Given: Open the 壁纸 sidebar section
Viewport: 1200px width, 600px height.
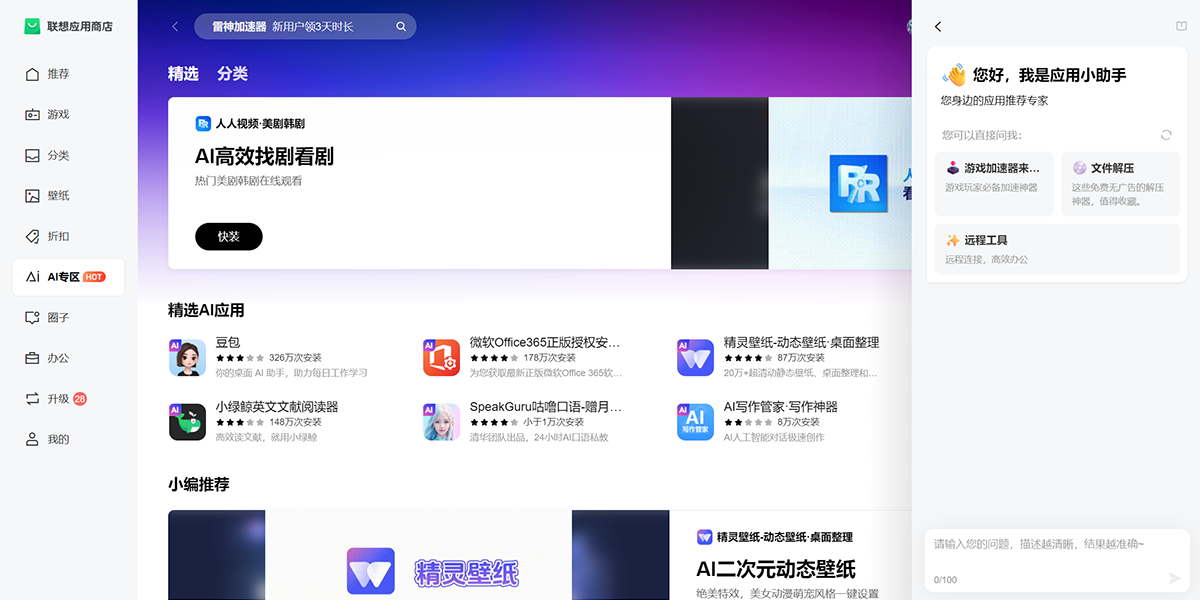Looking at the screenshot, I should tap(58, 196).
